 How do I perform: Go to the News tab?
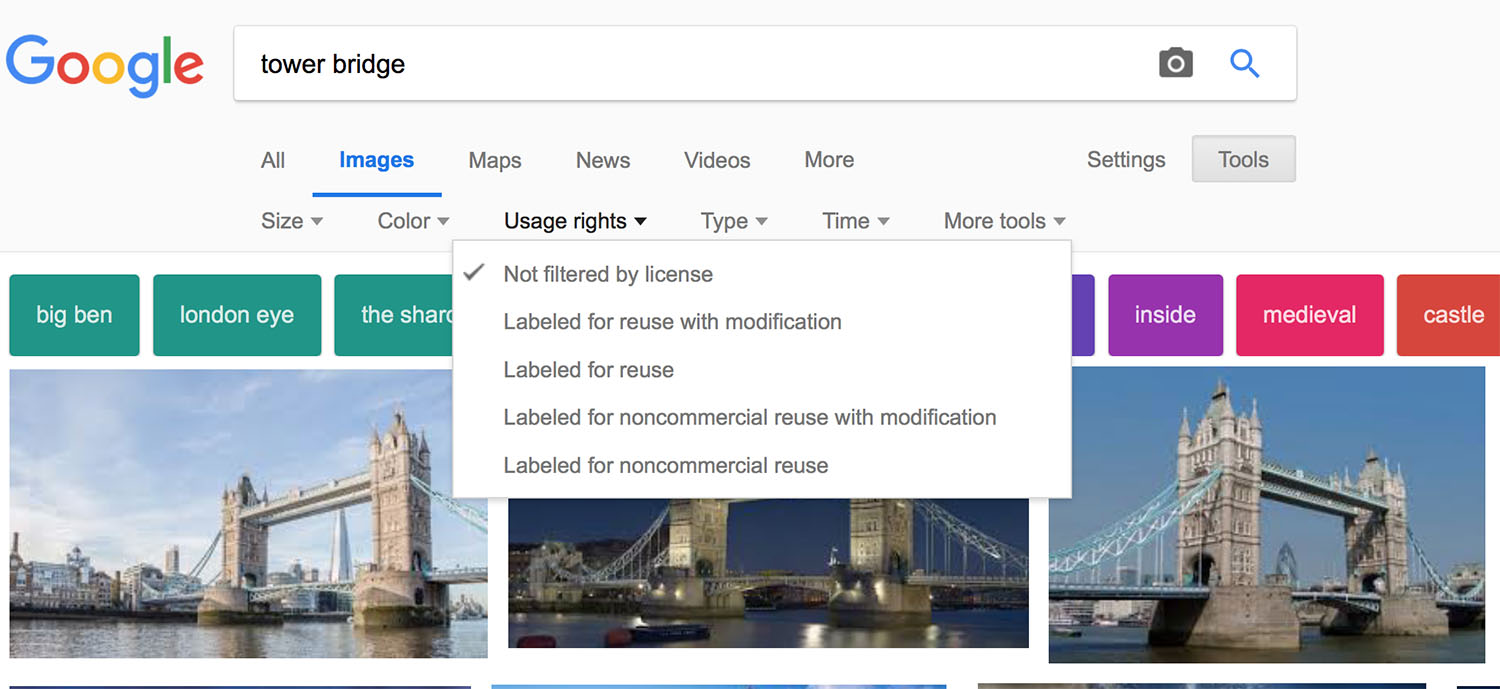603,160
